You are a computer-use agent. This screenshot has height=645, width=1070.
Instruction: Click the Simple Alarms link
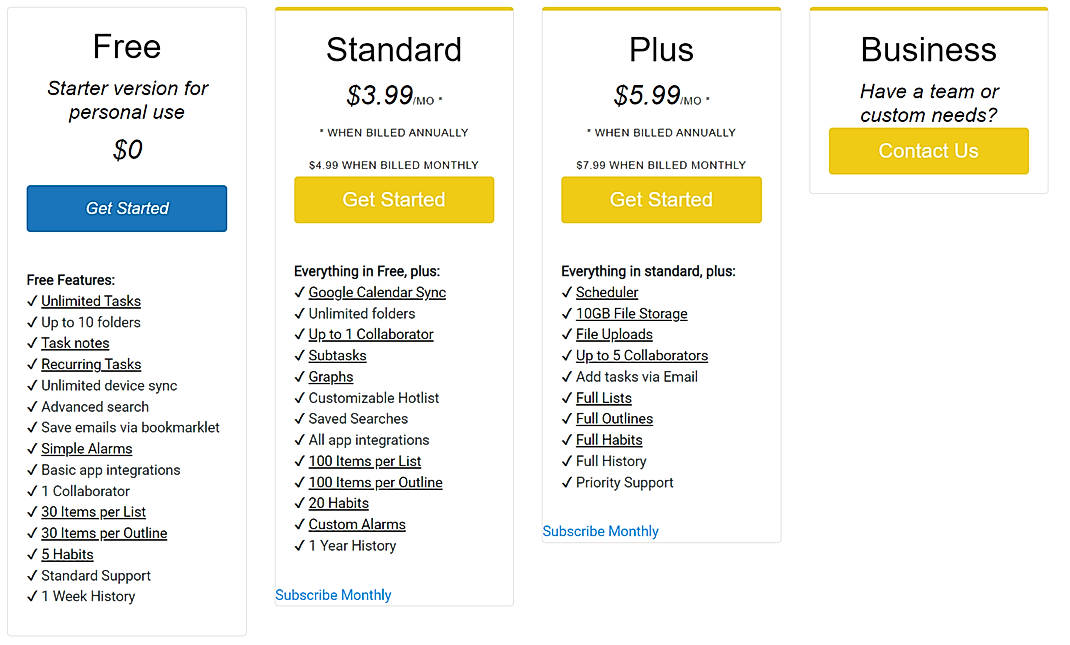[86, 449]
